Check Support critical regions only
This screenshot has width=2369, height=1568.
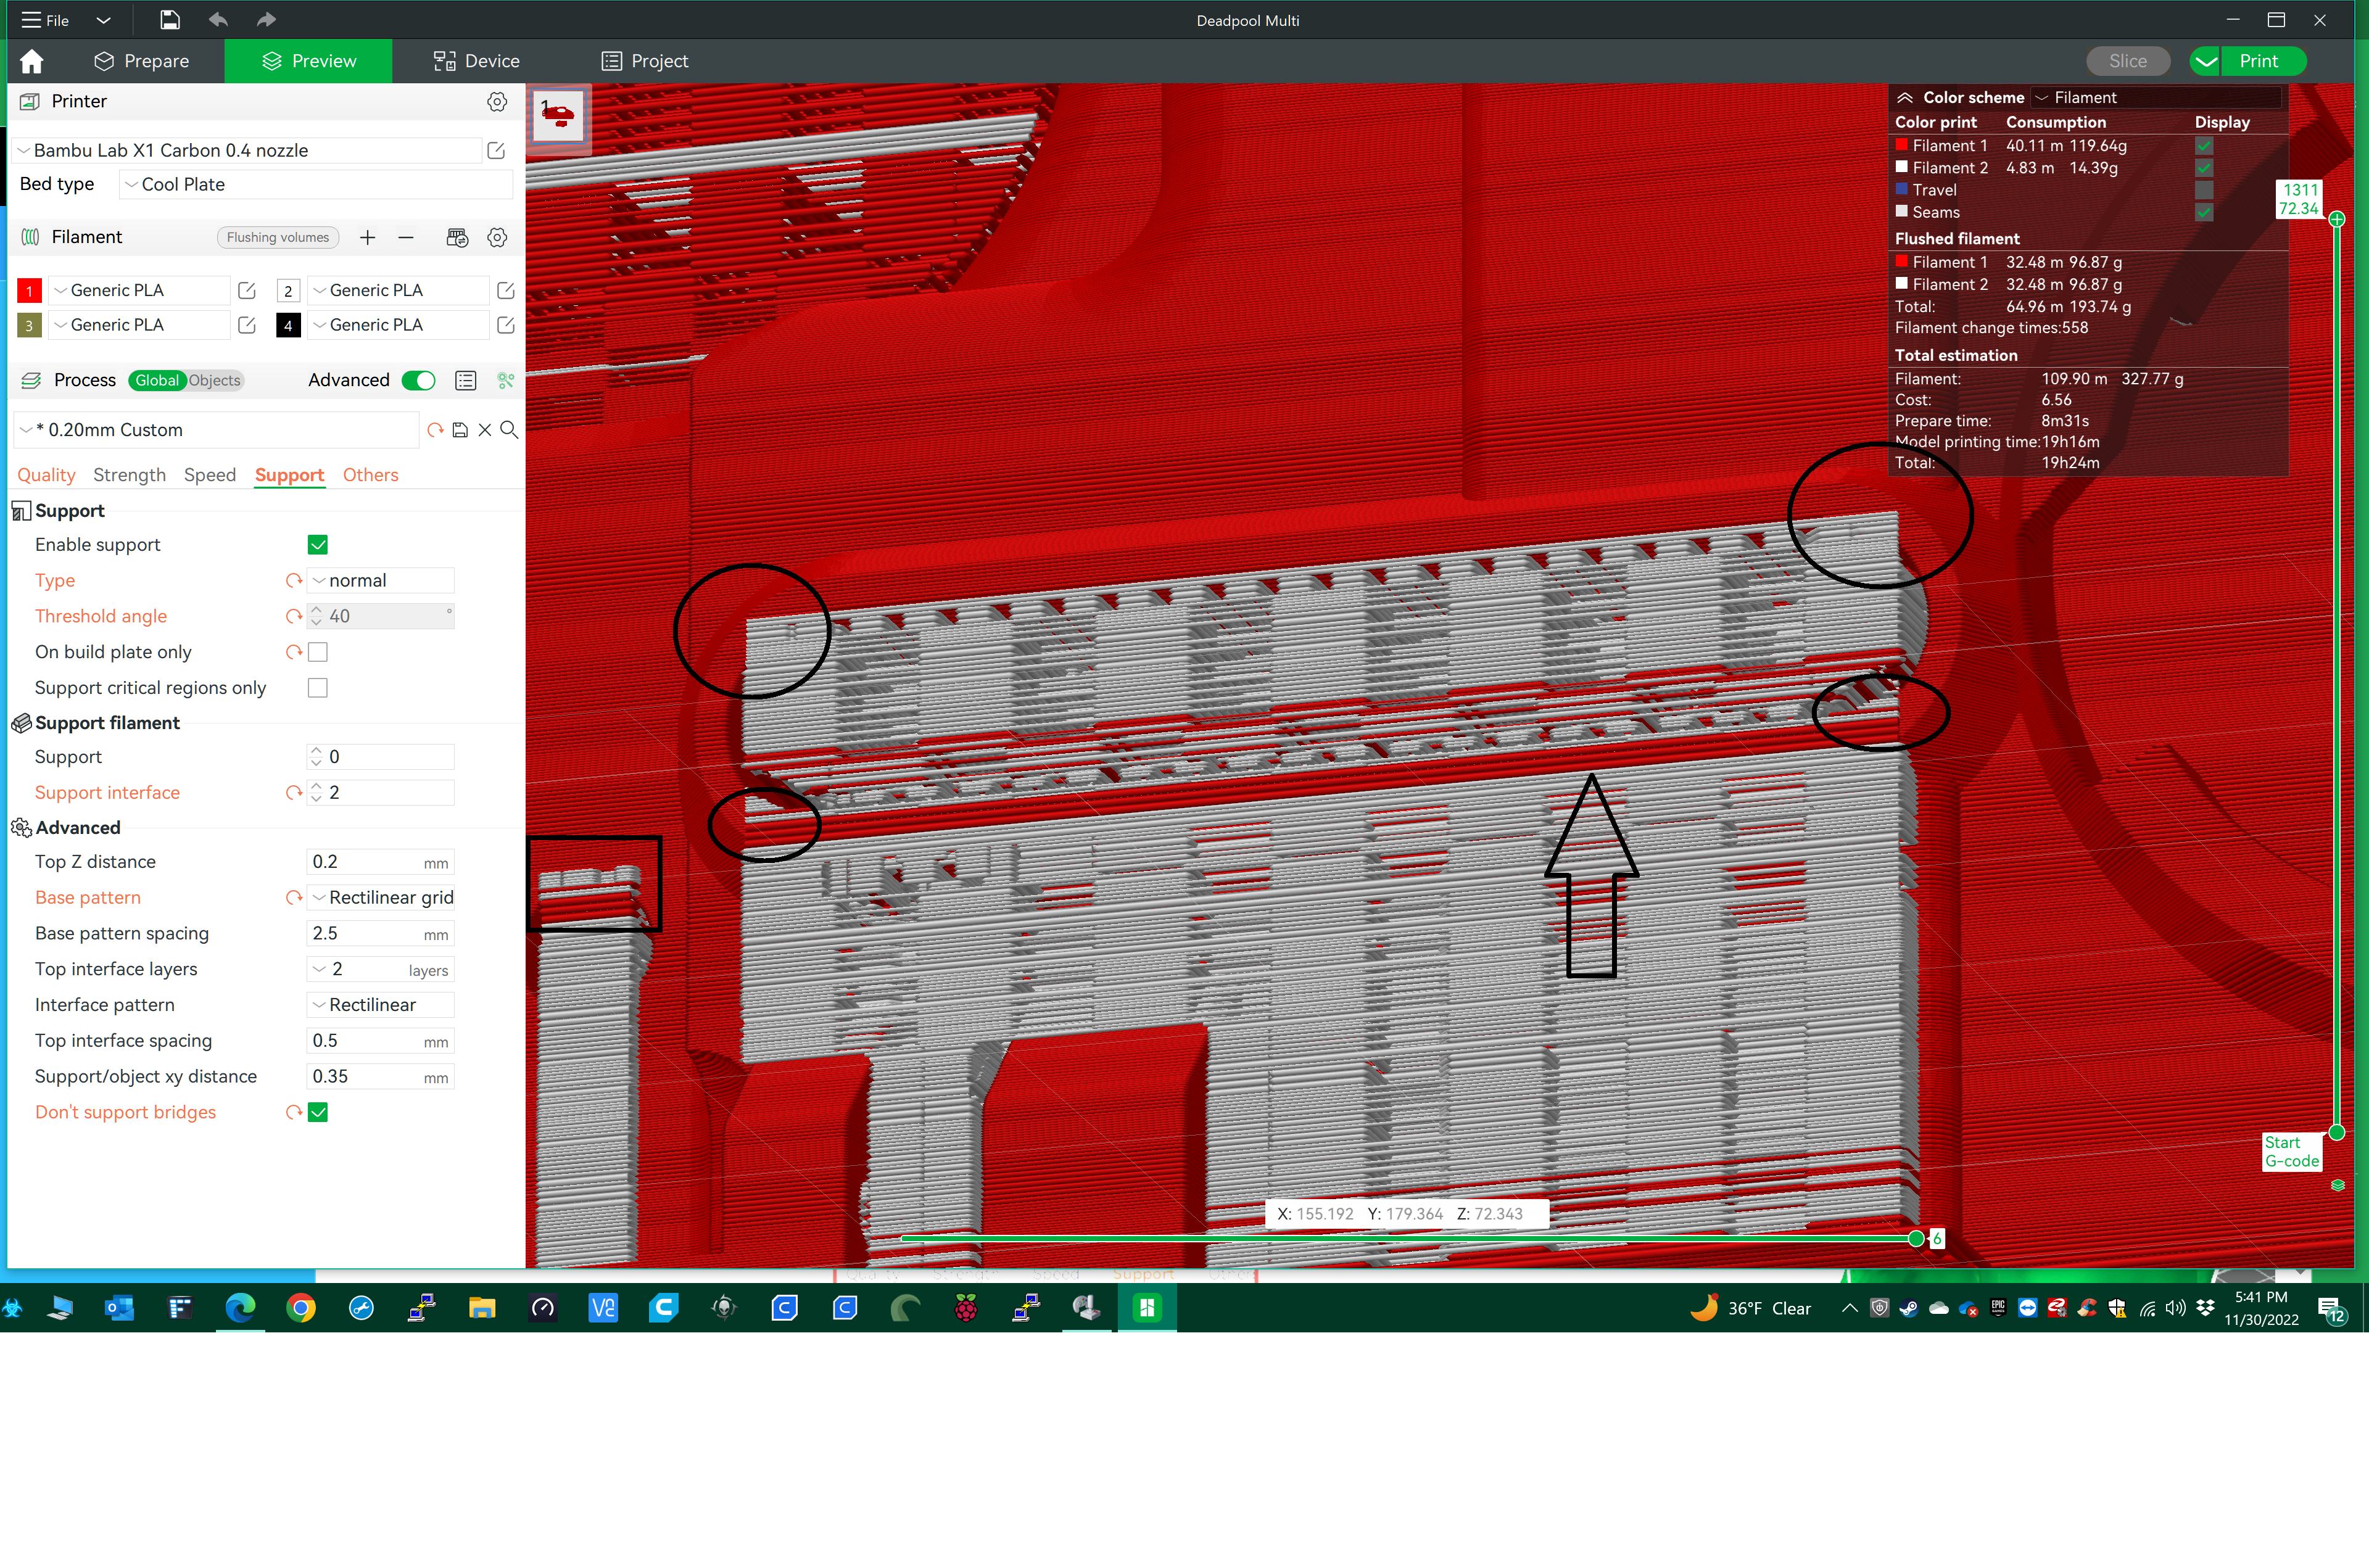coord(318,688)
